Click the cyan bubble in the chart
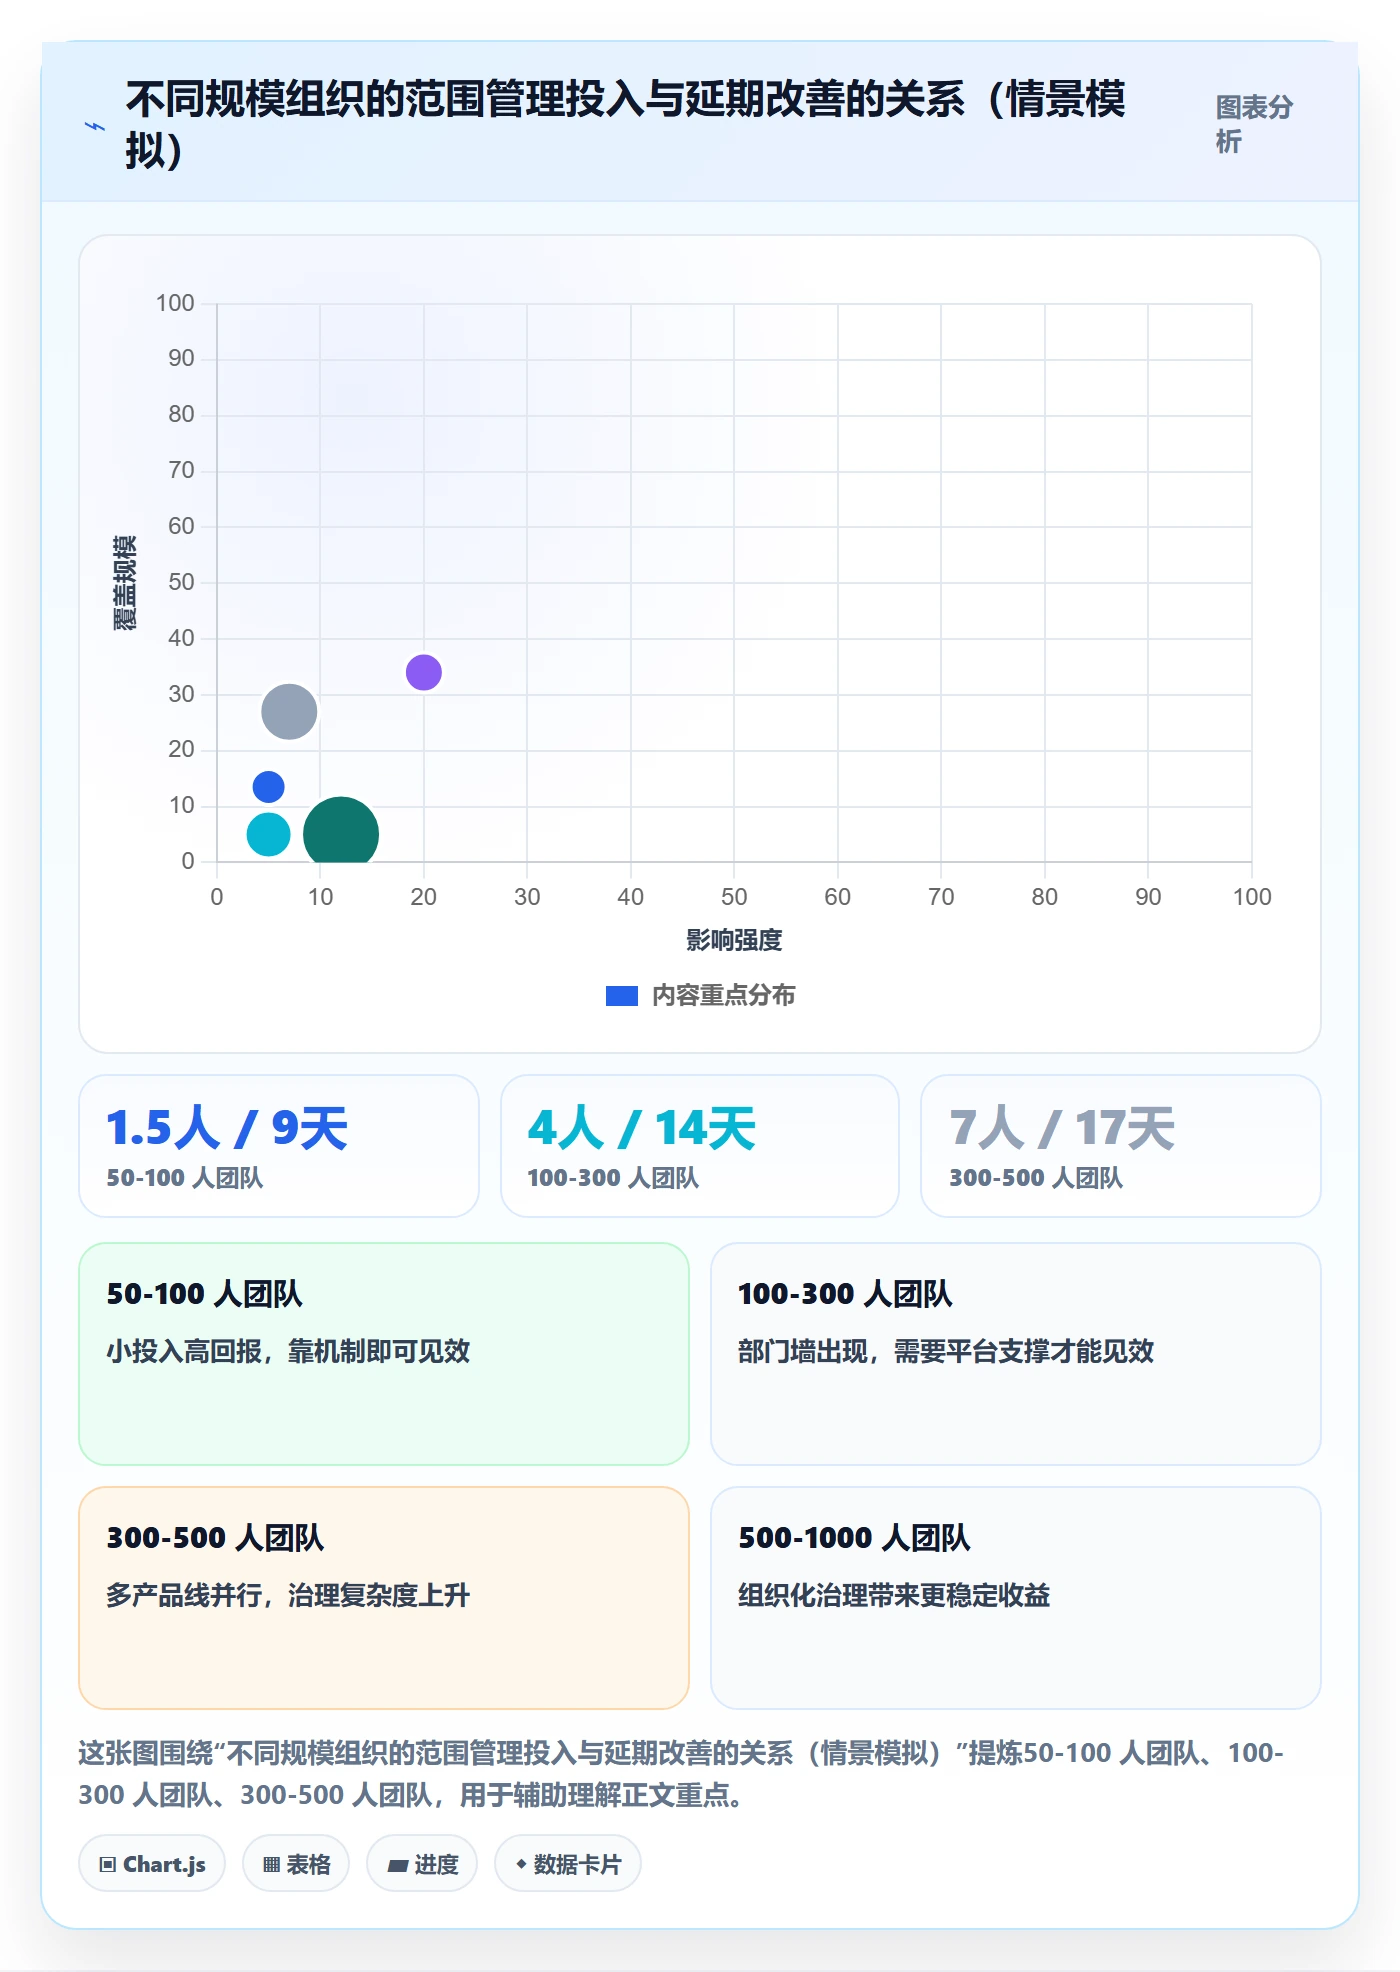The image size is (1400, 1972). pyautogui.click(x=268, y=834)
